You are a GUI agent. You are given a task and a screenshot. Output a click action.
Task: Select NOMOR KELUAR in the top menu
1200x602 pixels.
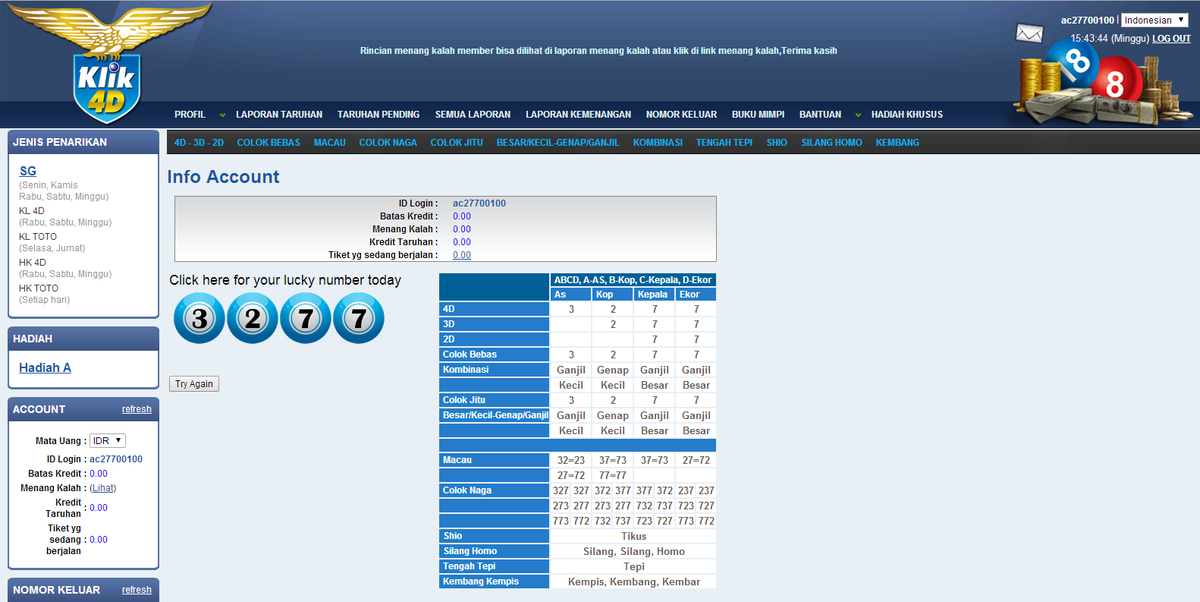[681, 115]
